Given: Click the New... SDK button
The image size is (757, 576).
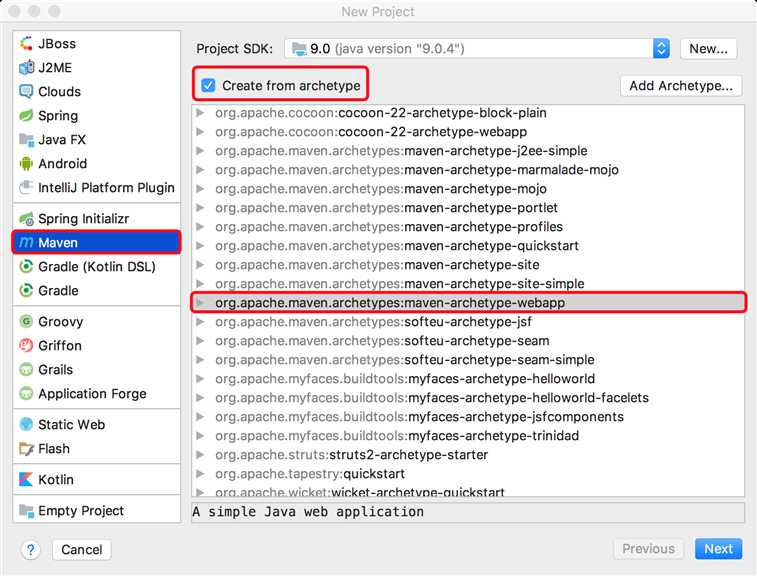Looking at the screenshot, I should coord(708,49).
